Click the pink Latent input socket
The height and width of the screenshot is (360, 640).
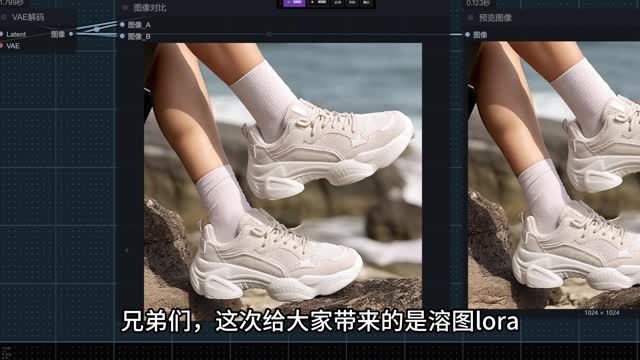1,34
